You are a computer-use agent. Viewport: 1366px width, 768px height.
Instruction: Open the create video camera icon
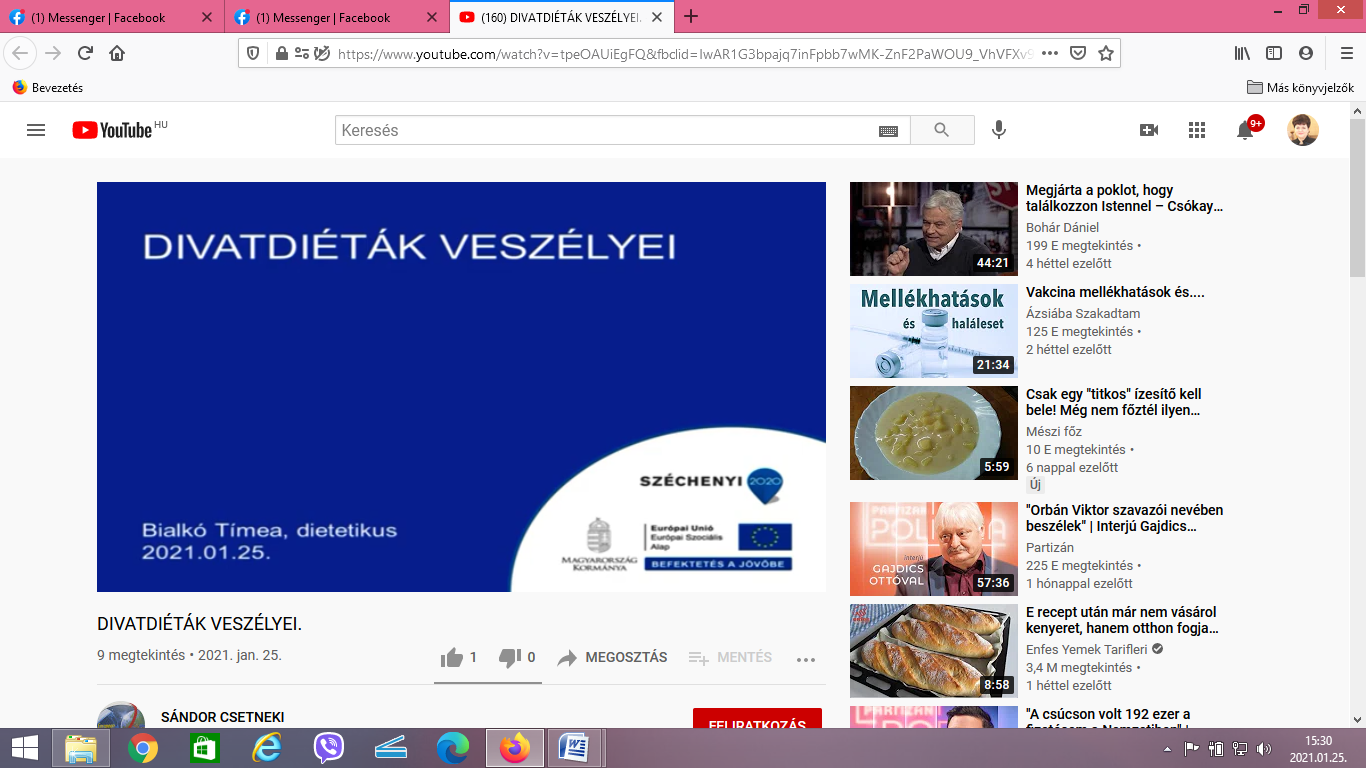(x=1149, y=130)
